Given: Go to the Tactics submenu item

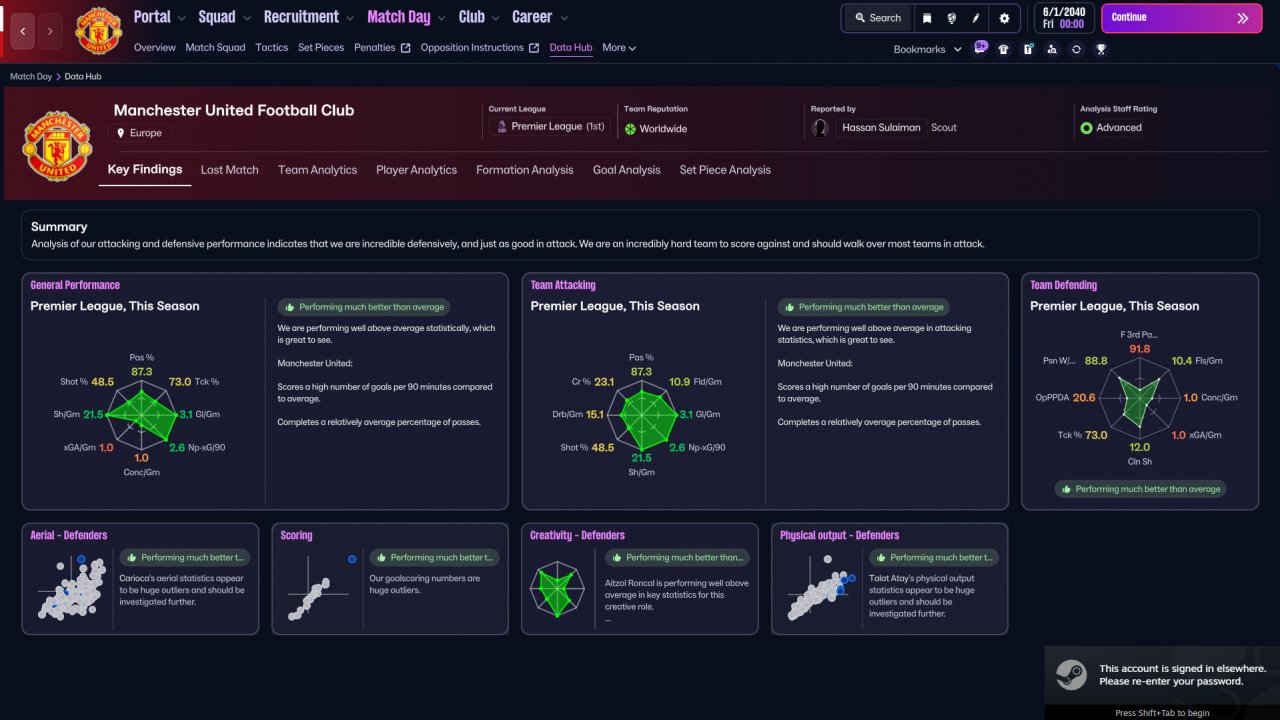Looking at the screenshot, I should pyautogui.click(x=271, y=48).
